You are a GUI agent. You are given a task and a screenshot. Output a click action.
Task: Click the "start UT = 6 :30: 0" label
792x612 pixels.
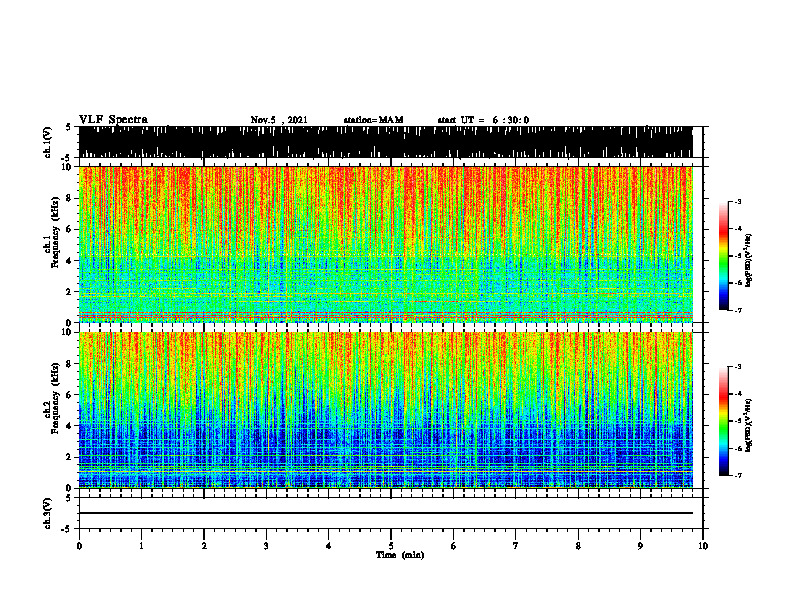[x=483, y=120]
